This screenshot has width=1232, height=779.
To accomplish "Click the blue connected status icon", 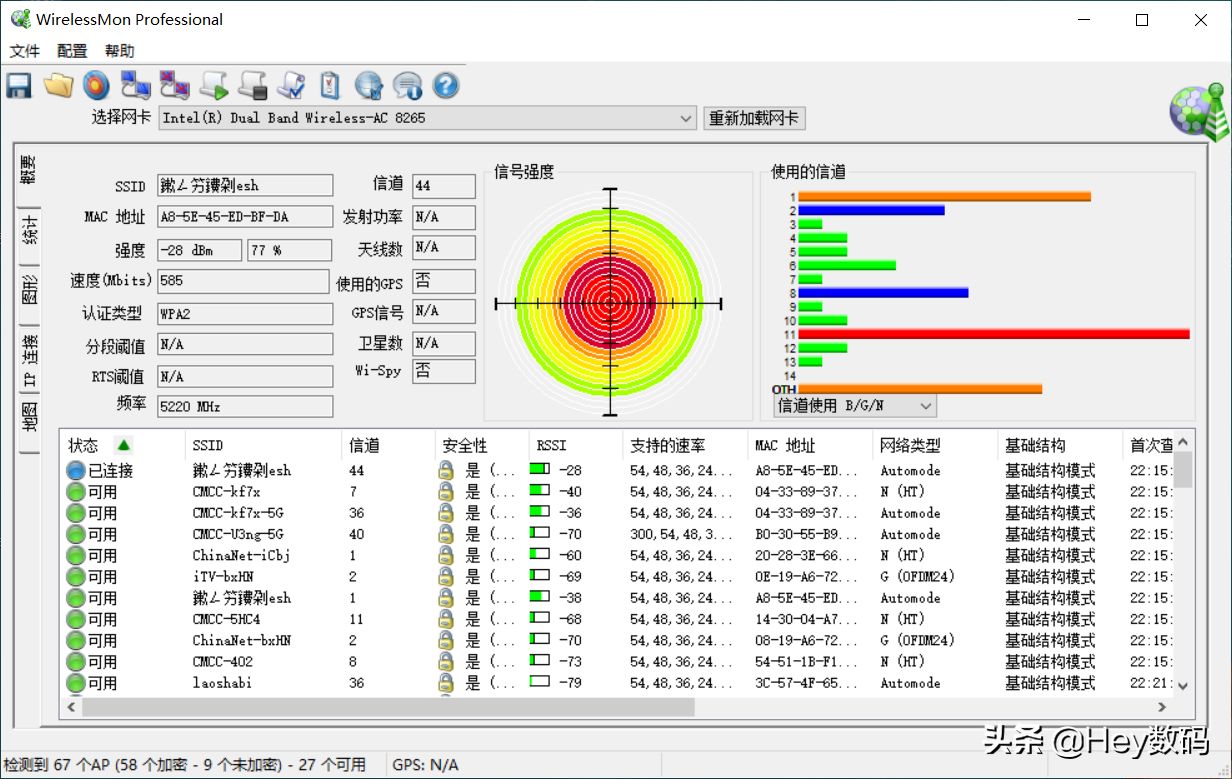I will click(76, 470).
